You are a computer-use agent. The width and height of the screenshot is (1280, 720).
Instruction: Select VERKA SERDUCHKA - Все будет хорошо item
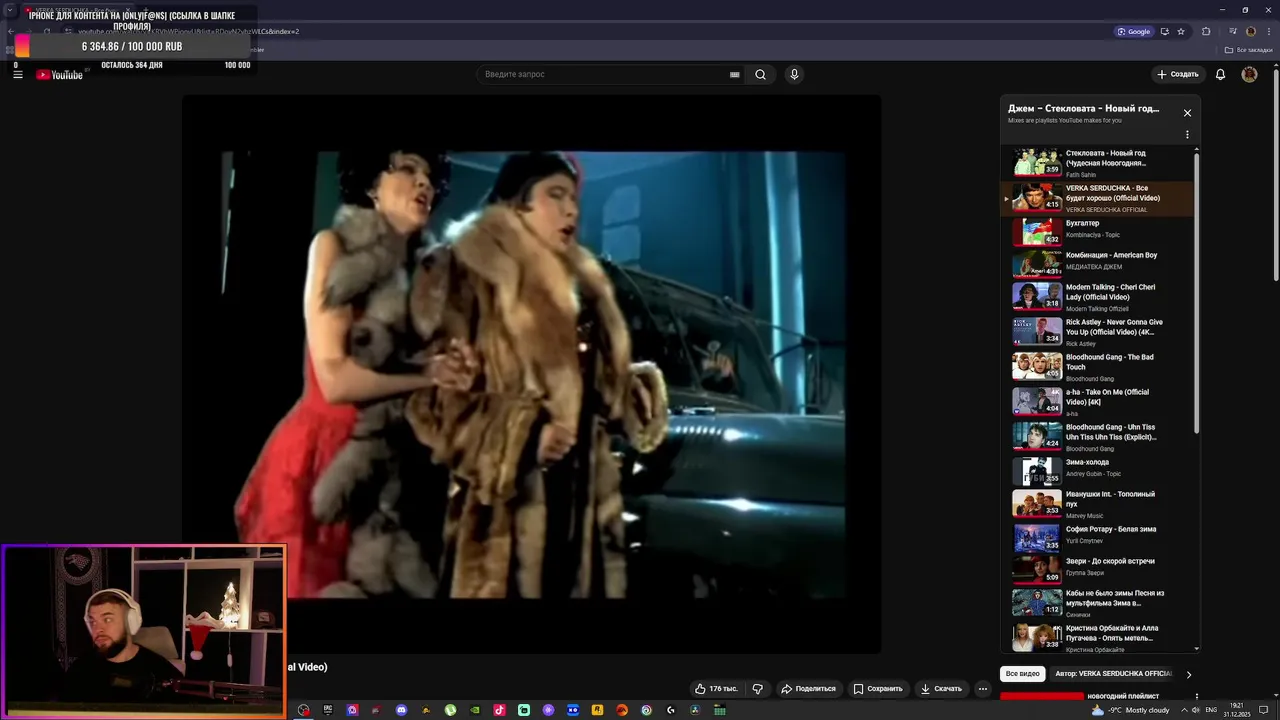(x=1097, y=198)
